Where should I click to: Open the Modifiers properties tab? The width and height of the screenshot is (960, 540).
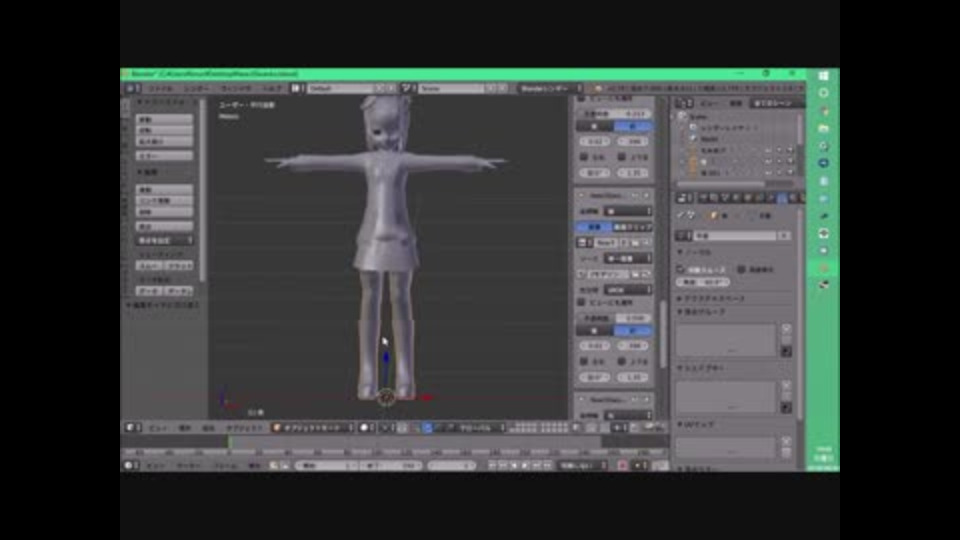point(770,198)
